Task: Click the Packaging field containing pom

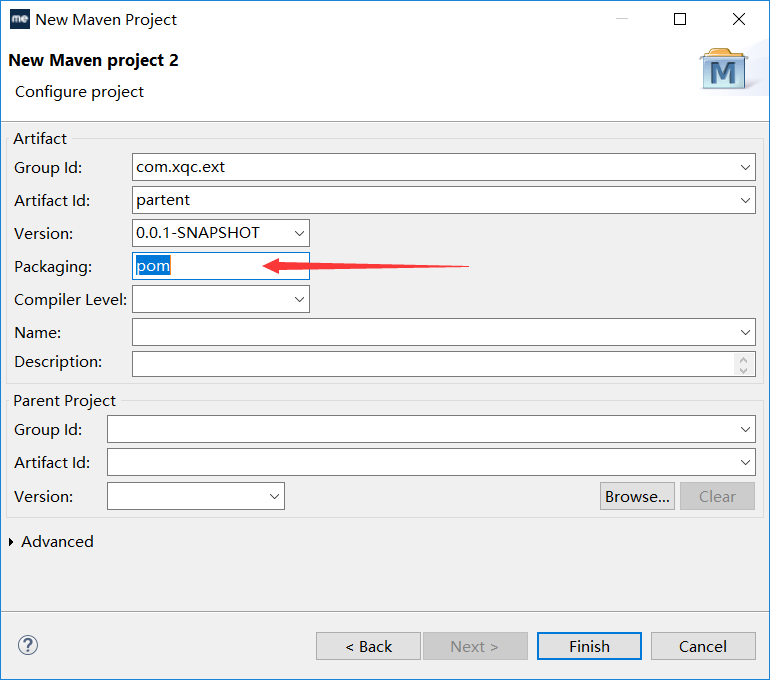Action: (x=221, y=266)
